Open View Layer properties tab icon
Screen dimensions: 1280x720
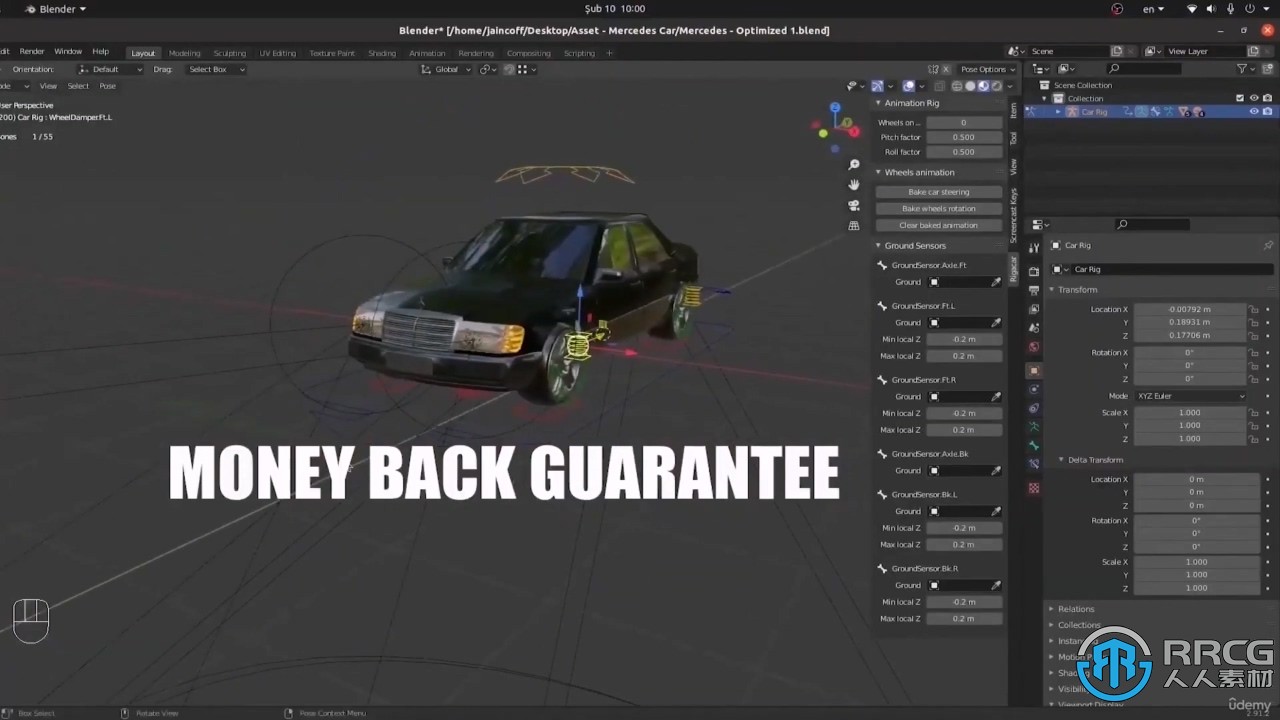pyautogui.click(x=1034, y=309)
